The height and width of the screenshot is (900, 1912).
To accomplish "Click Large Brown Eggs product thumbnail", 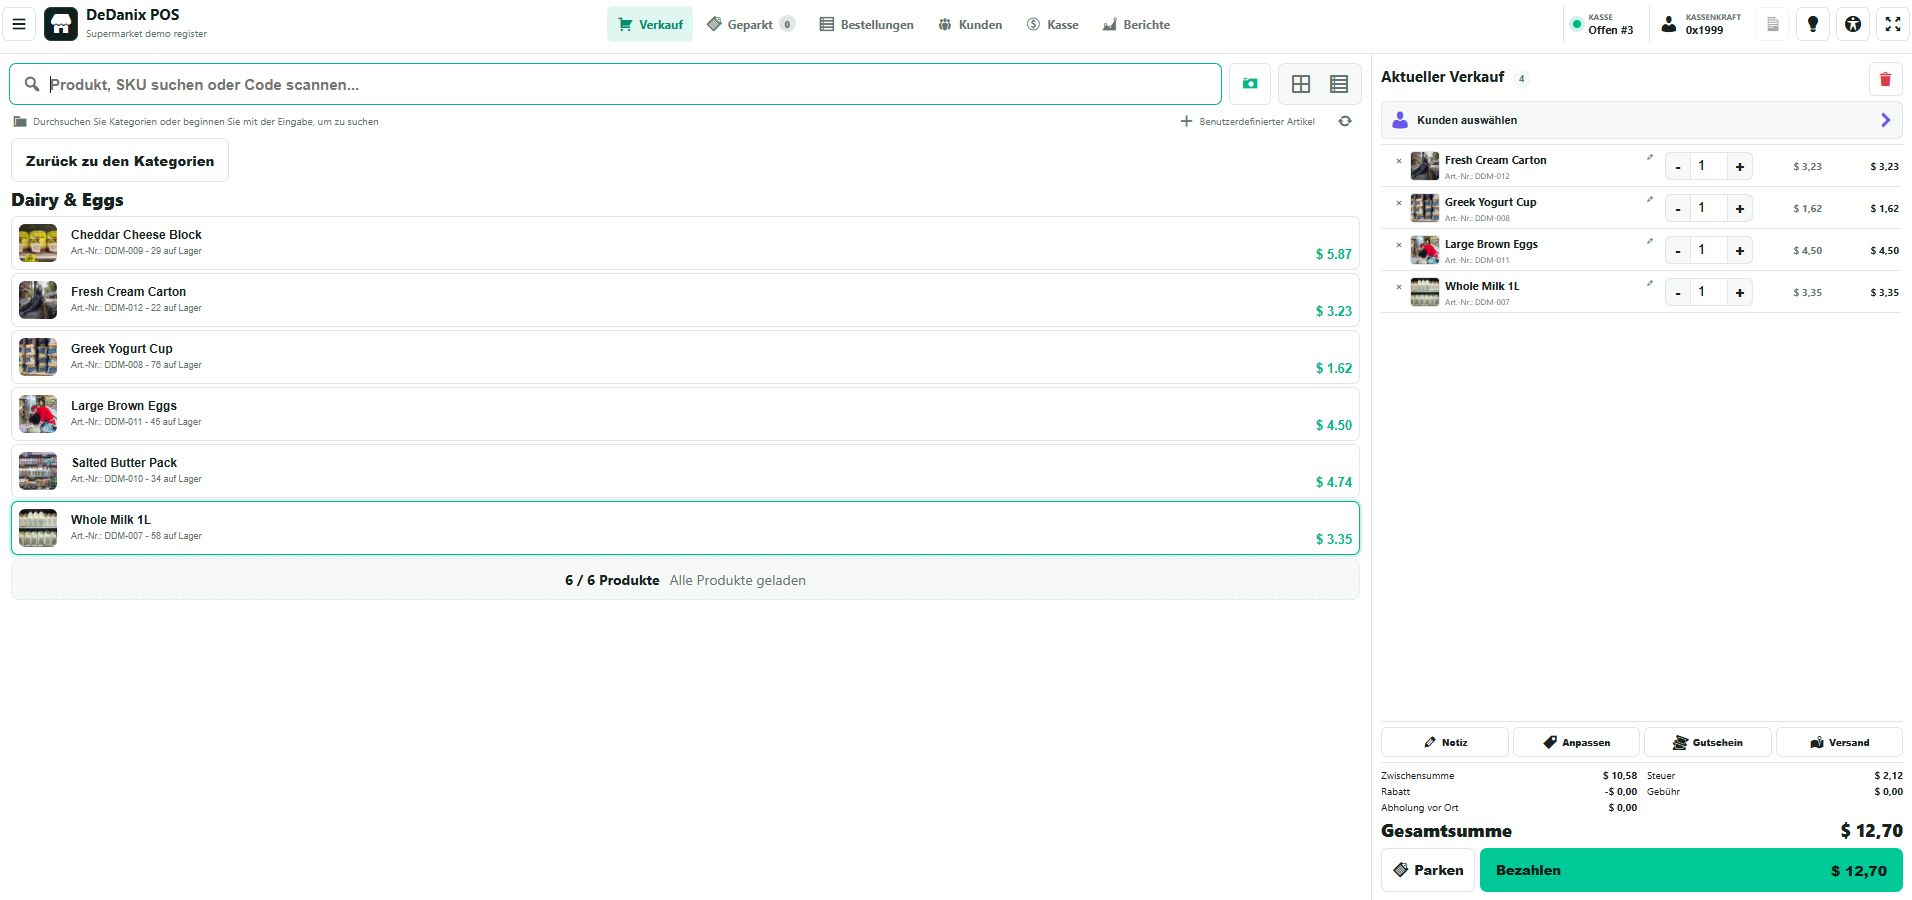I will (38, 414).
